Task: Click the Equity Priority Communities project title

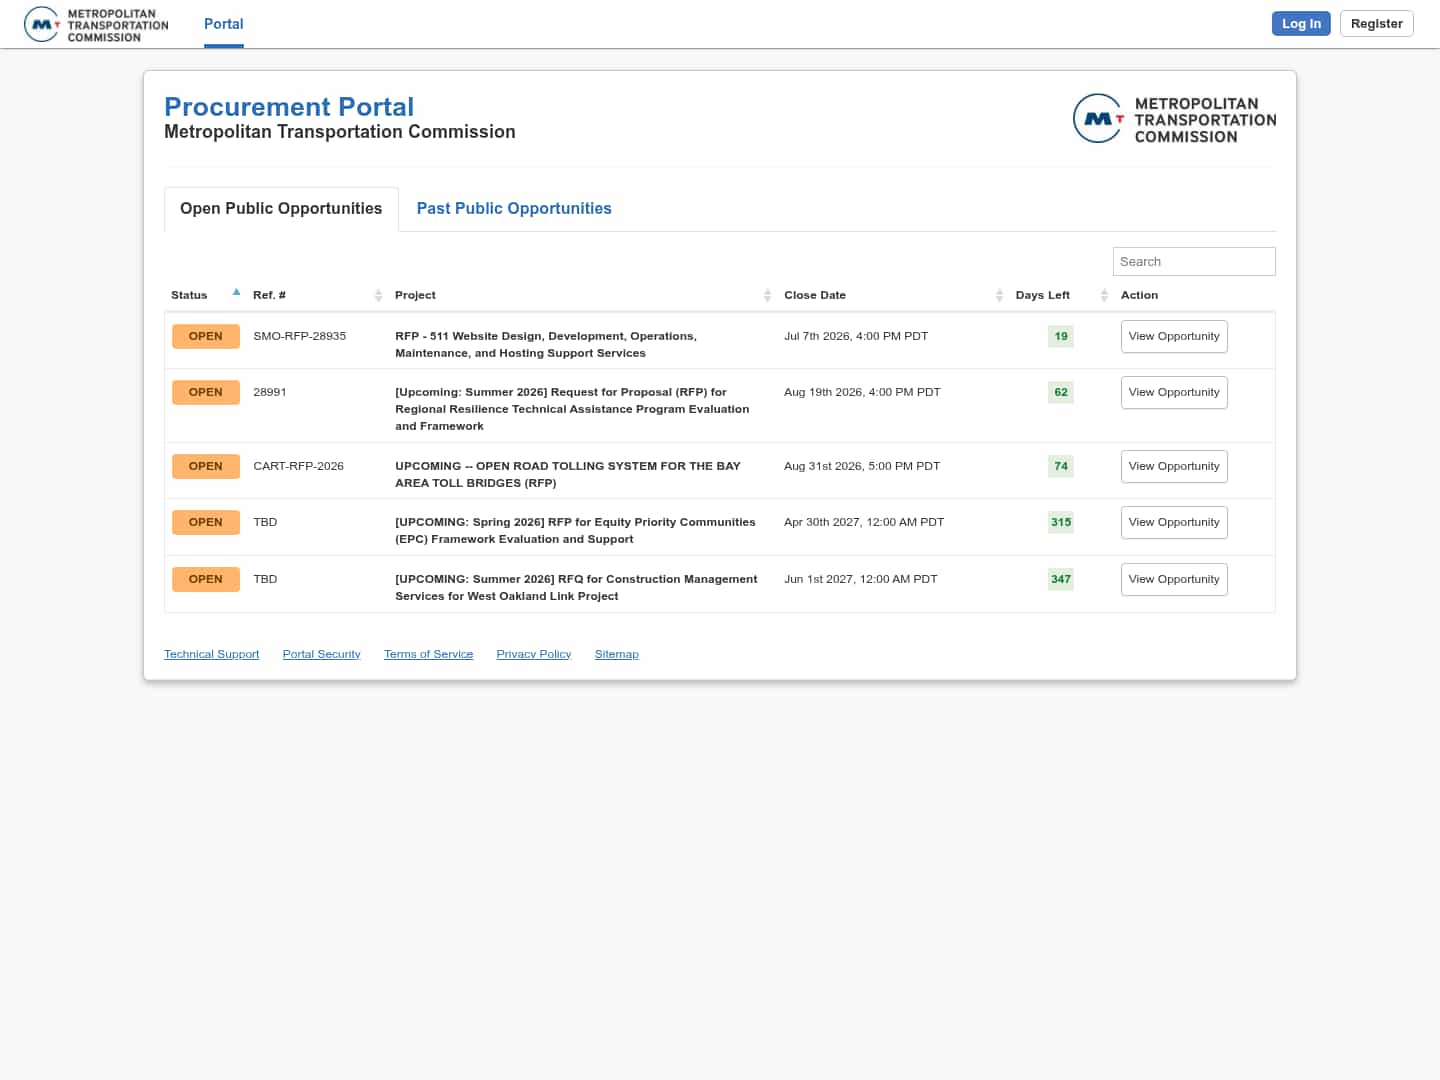Action: 575,530
